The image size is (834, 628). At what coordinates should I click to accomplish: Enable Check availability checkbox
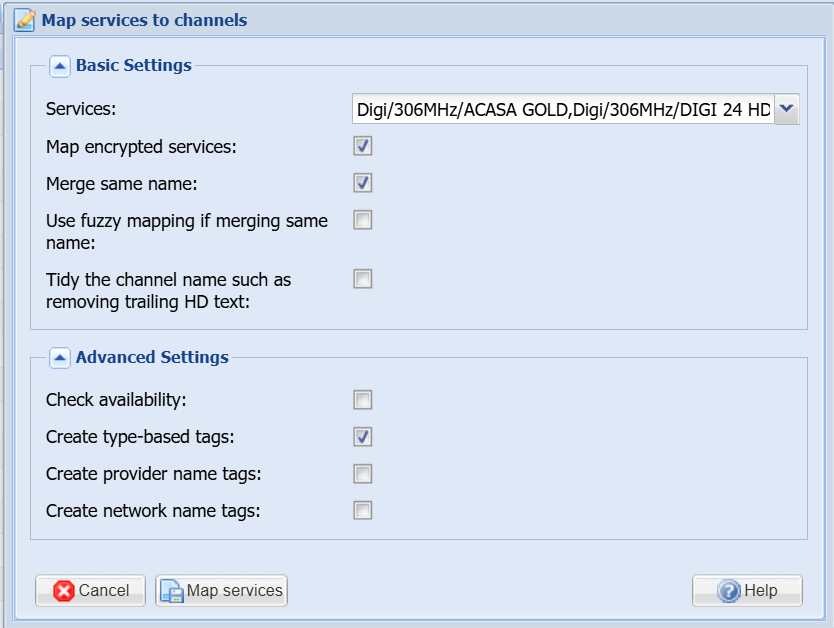coord(363,400)
